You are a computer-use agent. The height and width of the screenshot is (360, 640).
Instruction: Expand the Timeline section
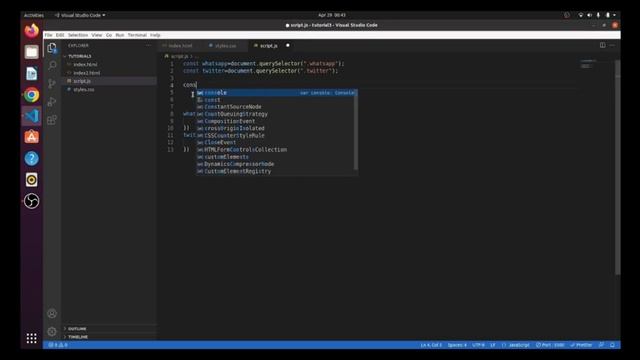tap(78, 337)
